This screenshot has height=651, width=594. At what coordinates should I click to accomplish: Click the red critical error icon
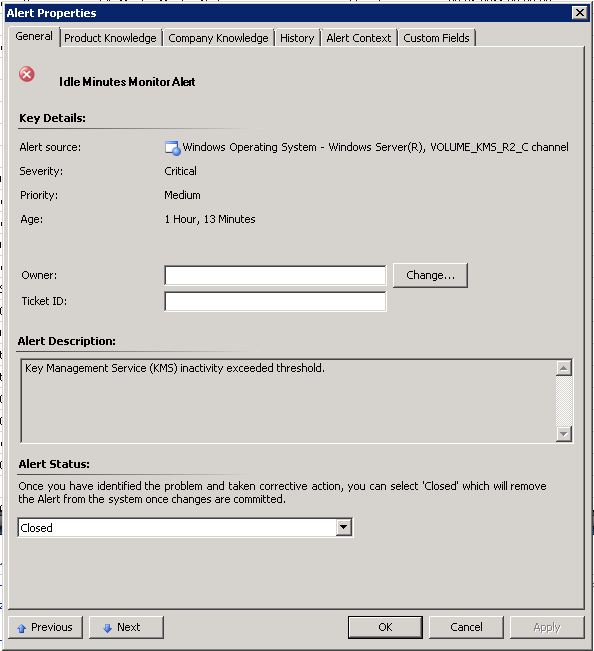pyautogui.click(x=27, y=75)
